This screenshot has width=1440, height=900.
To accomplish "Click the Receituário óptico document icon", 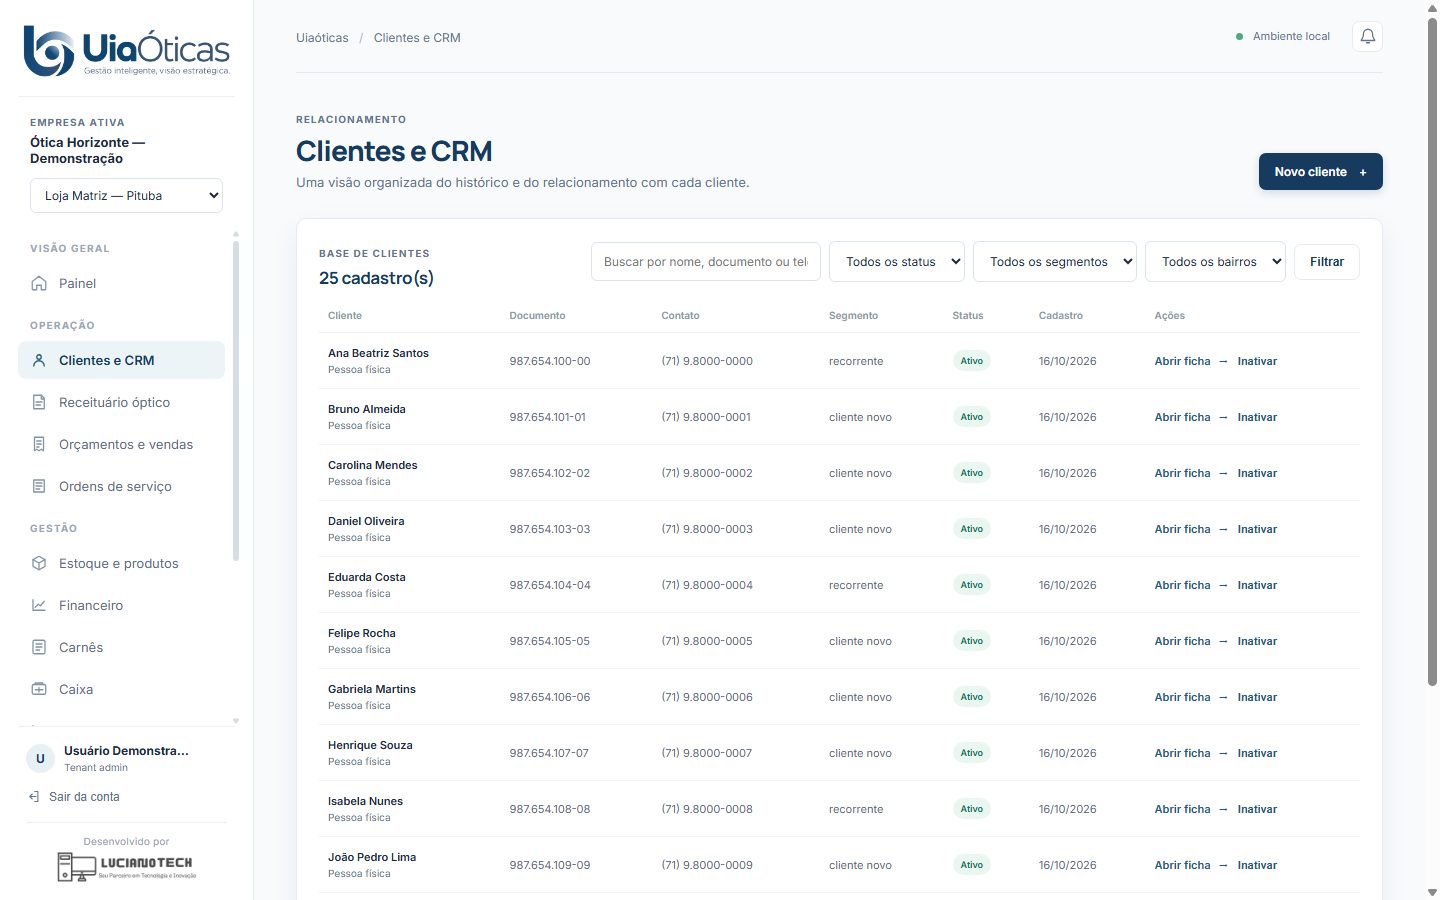I will (39, 403).
